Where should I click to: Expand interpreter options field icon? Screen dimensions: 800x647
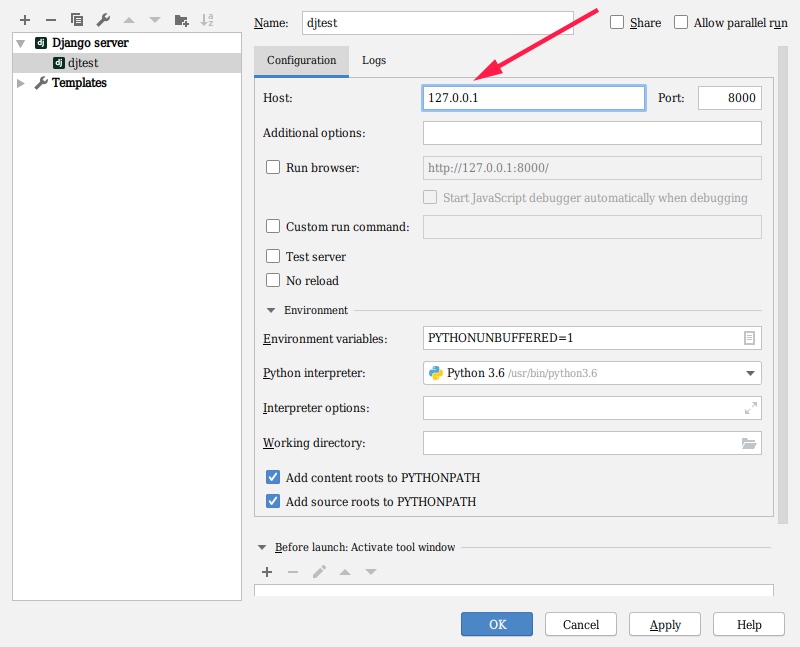tap(751, 408)
